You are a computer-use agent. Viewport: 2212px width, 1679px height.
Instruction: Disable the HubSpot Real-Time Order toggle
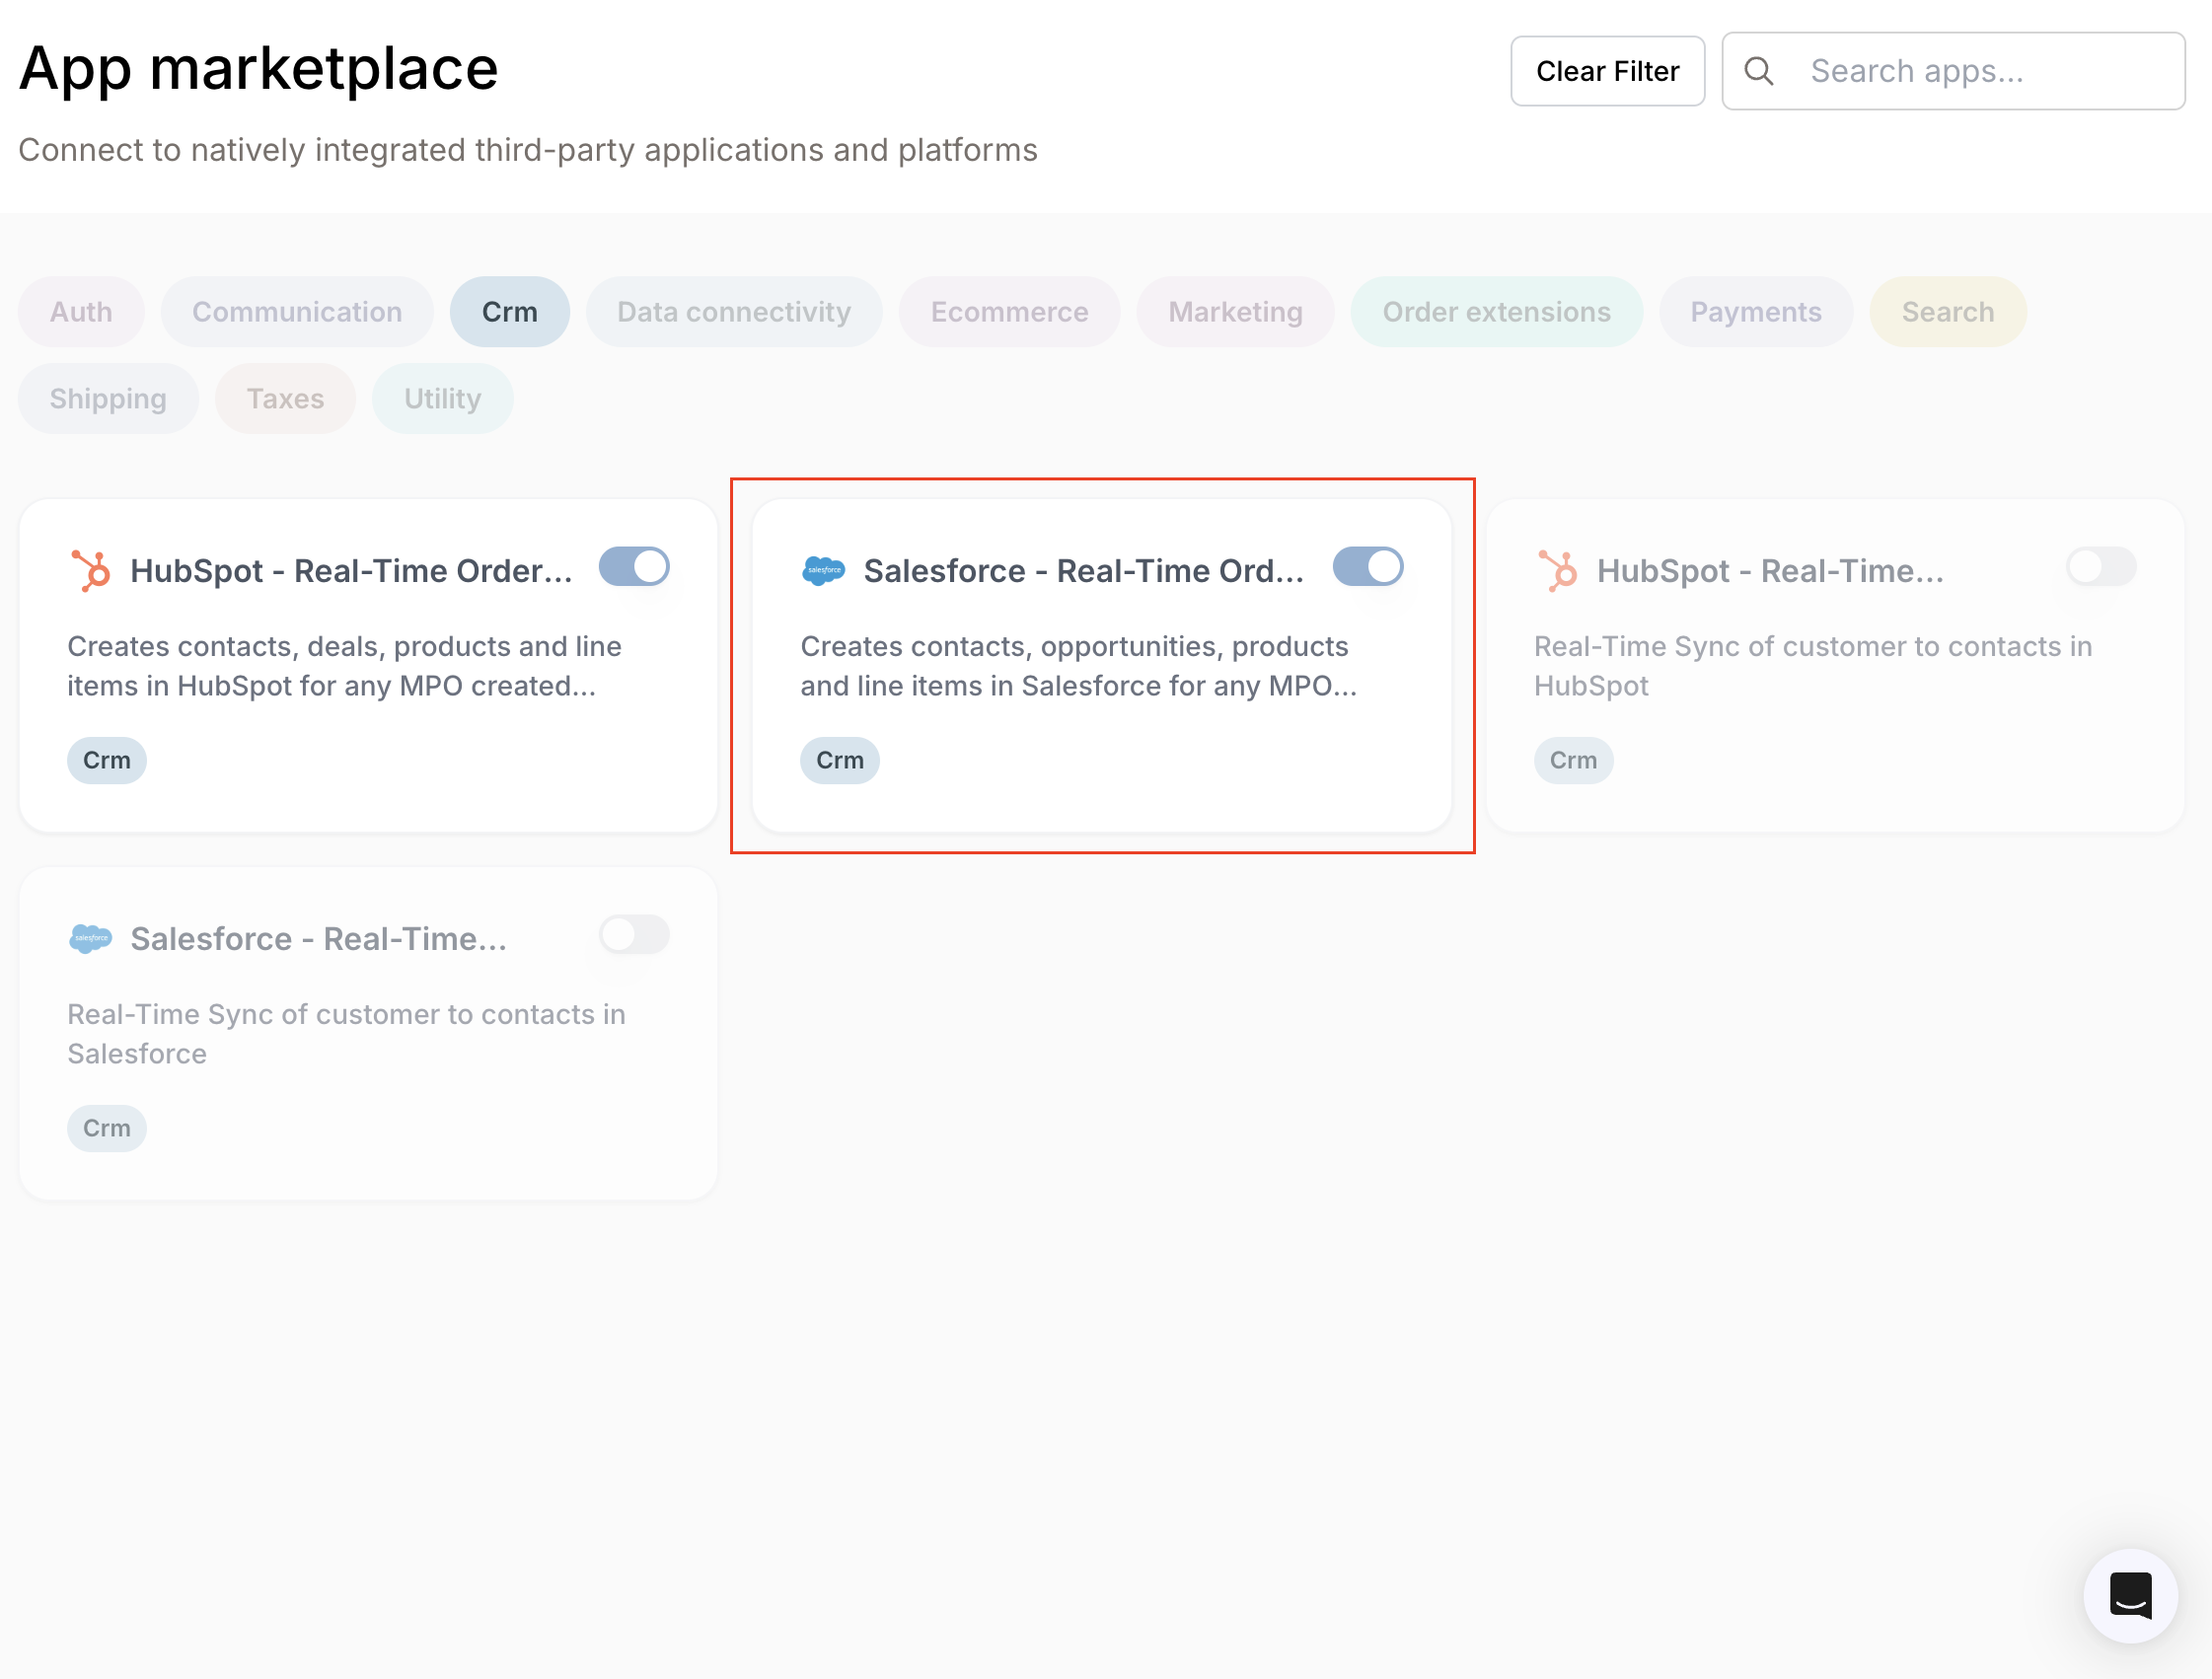click(x=634, y=566)
